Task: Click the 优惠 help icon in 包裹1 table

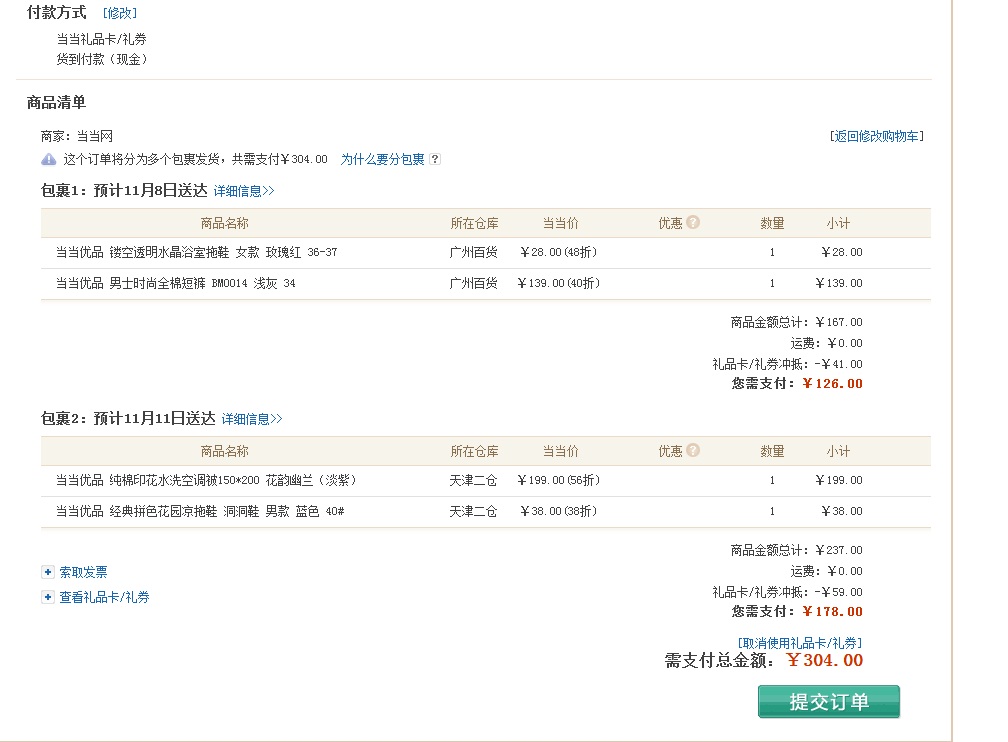Action: pyautogui.click(x=693, y=223)
